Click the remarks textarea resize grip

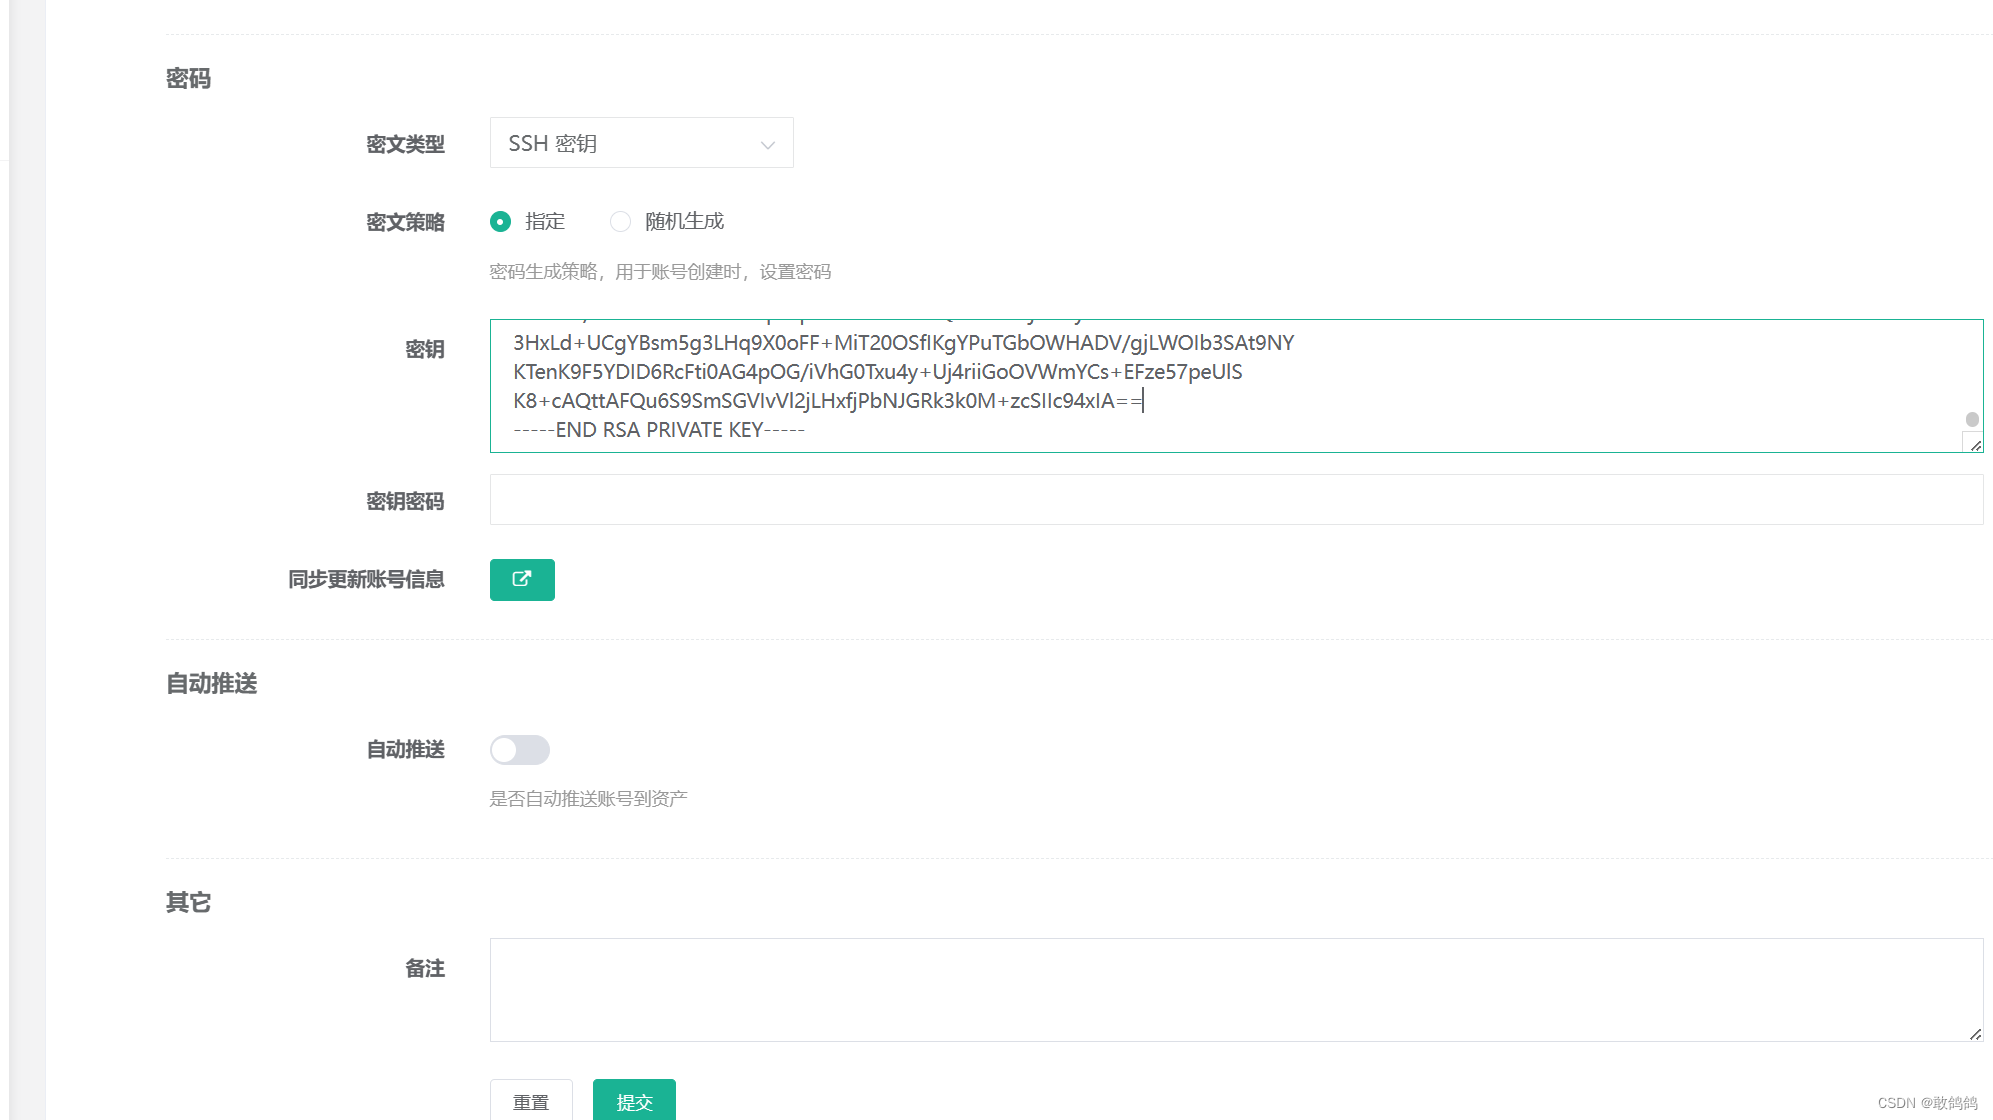(x=1975, y=1034)
